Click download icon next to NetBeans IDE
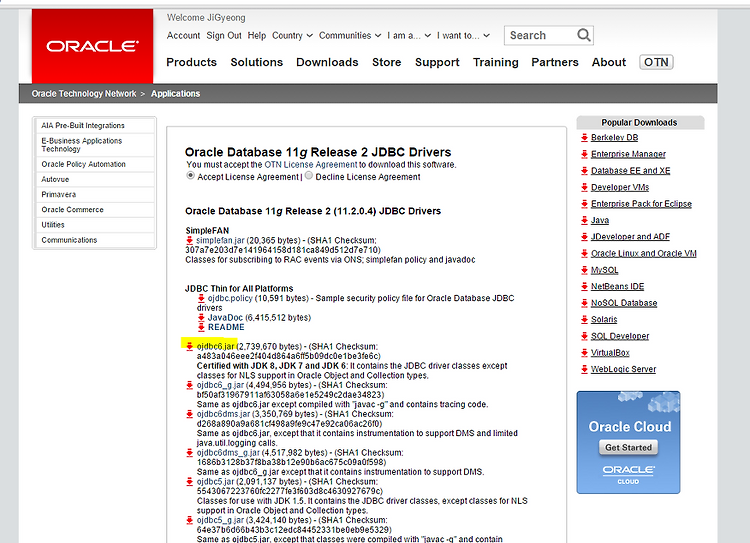Viewport: 750px width, 543px height. point(584,287)
